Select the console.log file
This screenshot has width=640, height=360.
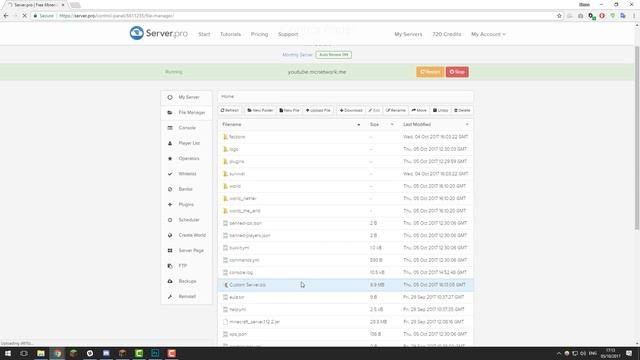click(241, 273)
